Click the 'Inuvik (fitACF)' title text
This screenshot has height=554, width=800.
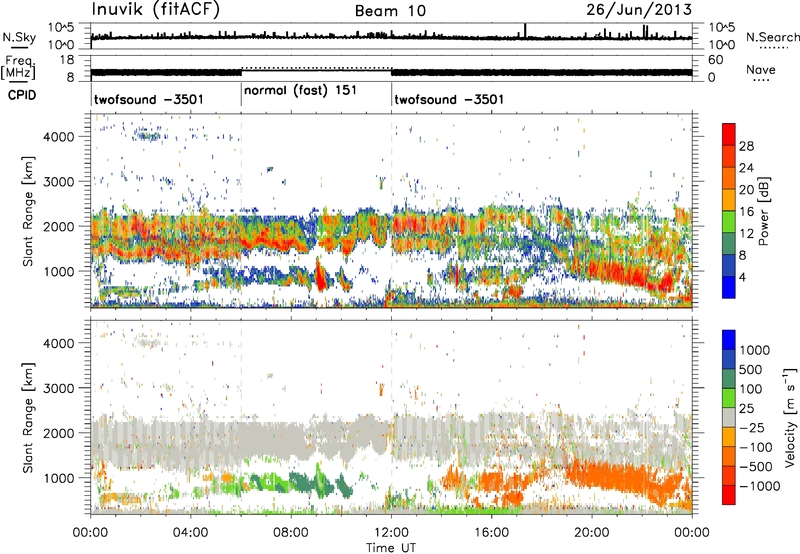(156, 10)
